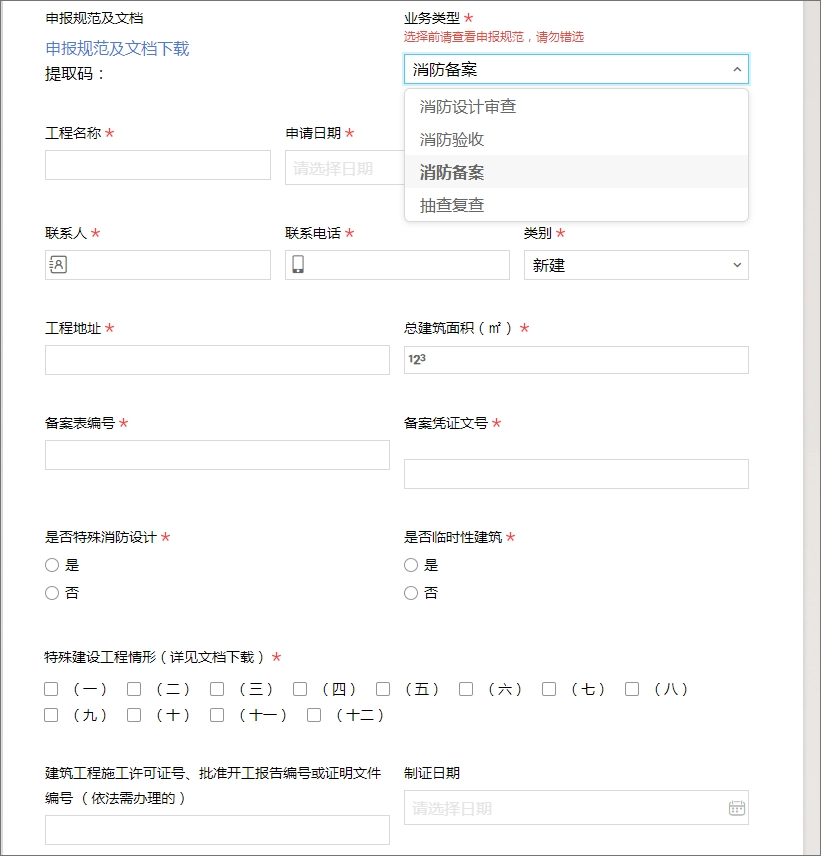Focus the 工程地址 input box

217,360
